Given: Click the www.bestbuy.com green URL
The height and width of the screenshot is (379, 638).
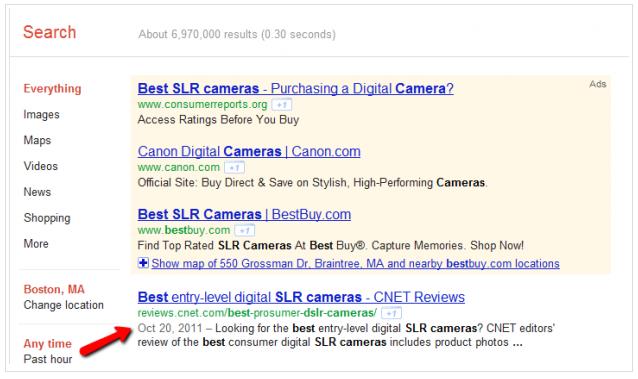Looking at the screenshot, I should click(184, 230).
